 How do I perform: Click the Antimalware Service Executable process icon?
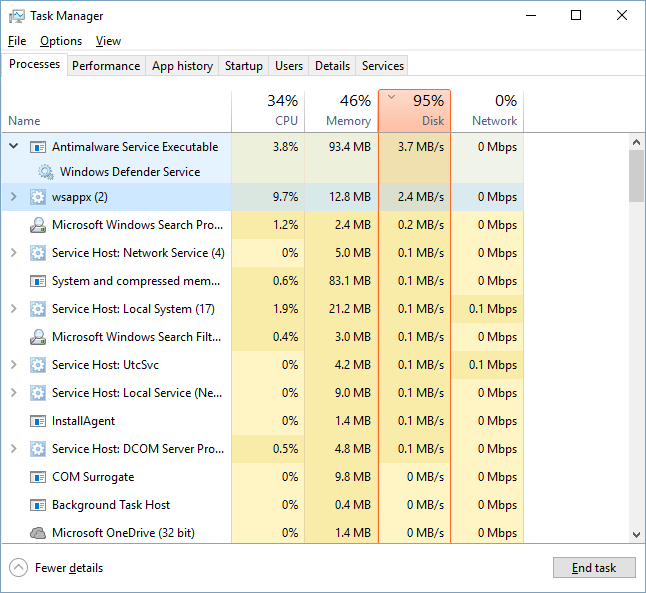(38, 147)
